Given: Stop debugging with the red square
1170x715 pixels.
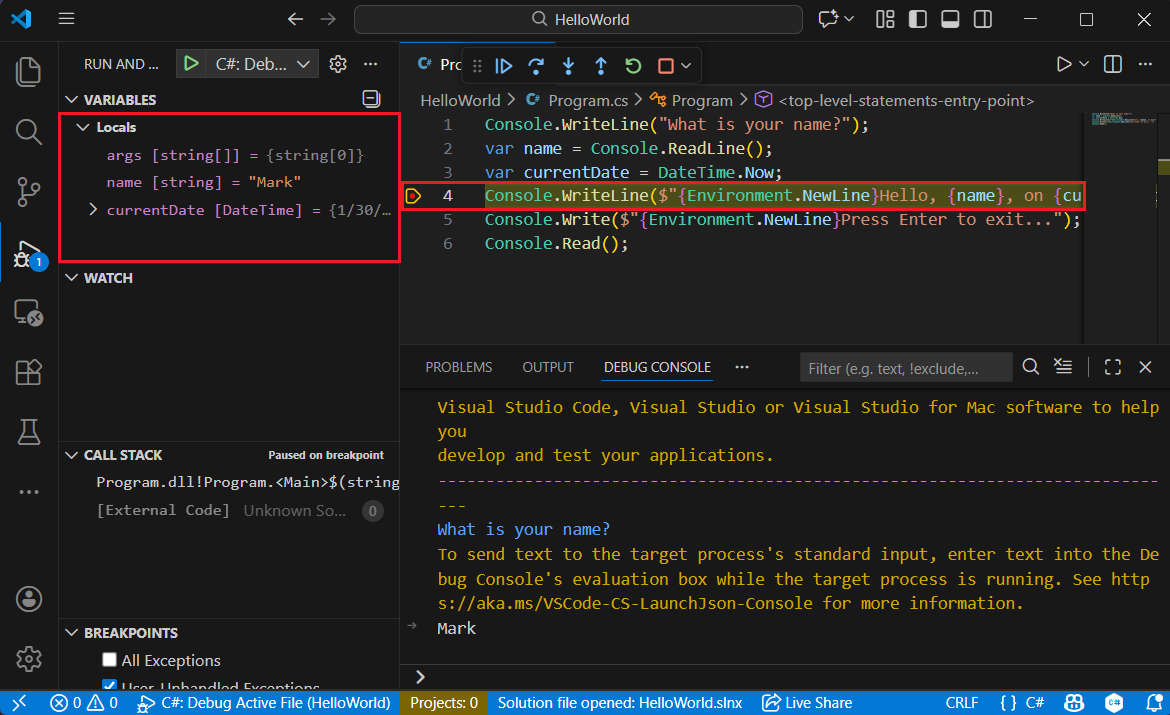Looking at the screenshot, I should pos(665,66).
